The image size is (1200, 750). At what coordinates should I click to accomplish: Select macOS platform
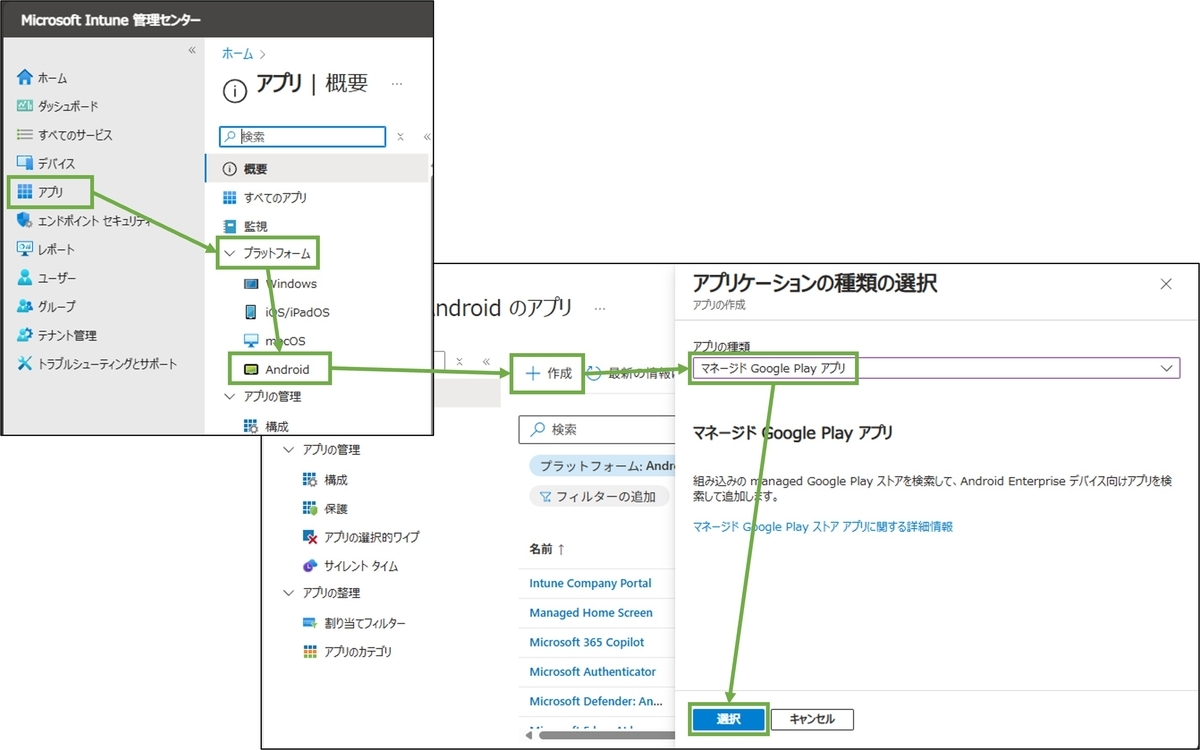(x=274, y=341)
